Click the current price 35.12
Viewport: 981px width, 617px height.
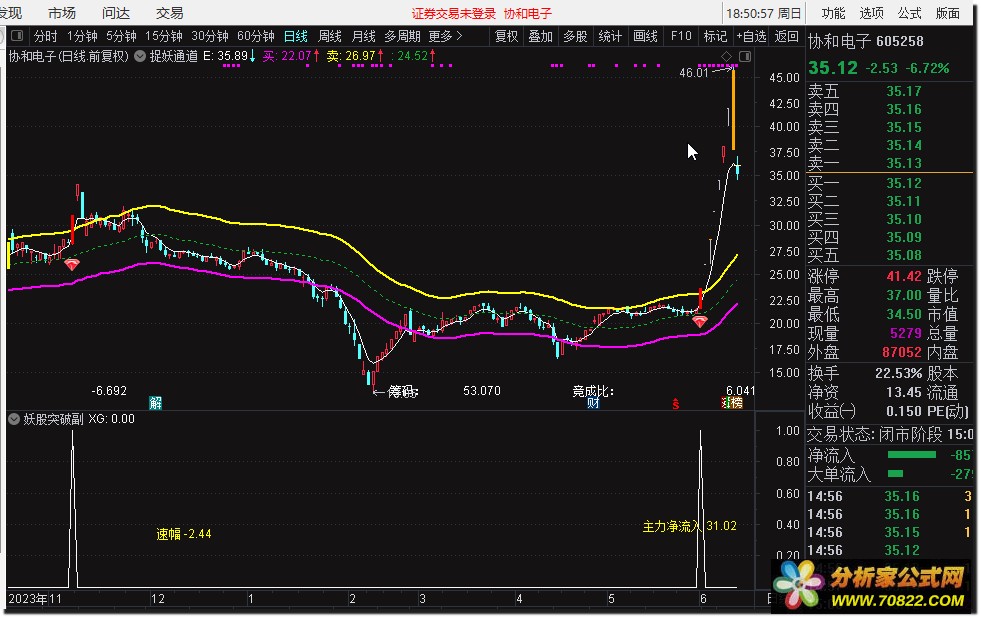click(833, 68)
